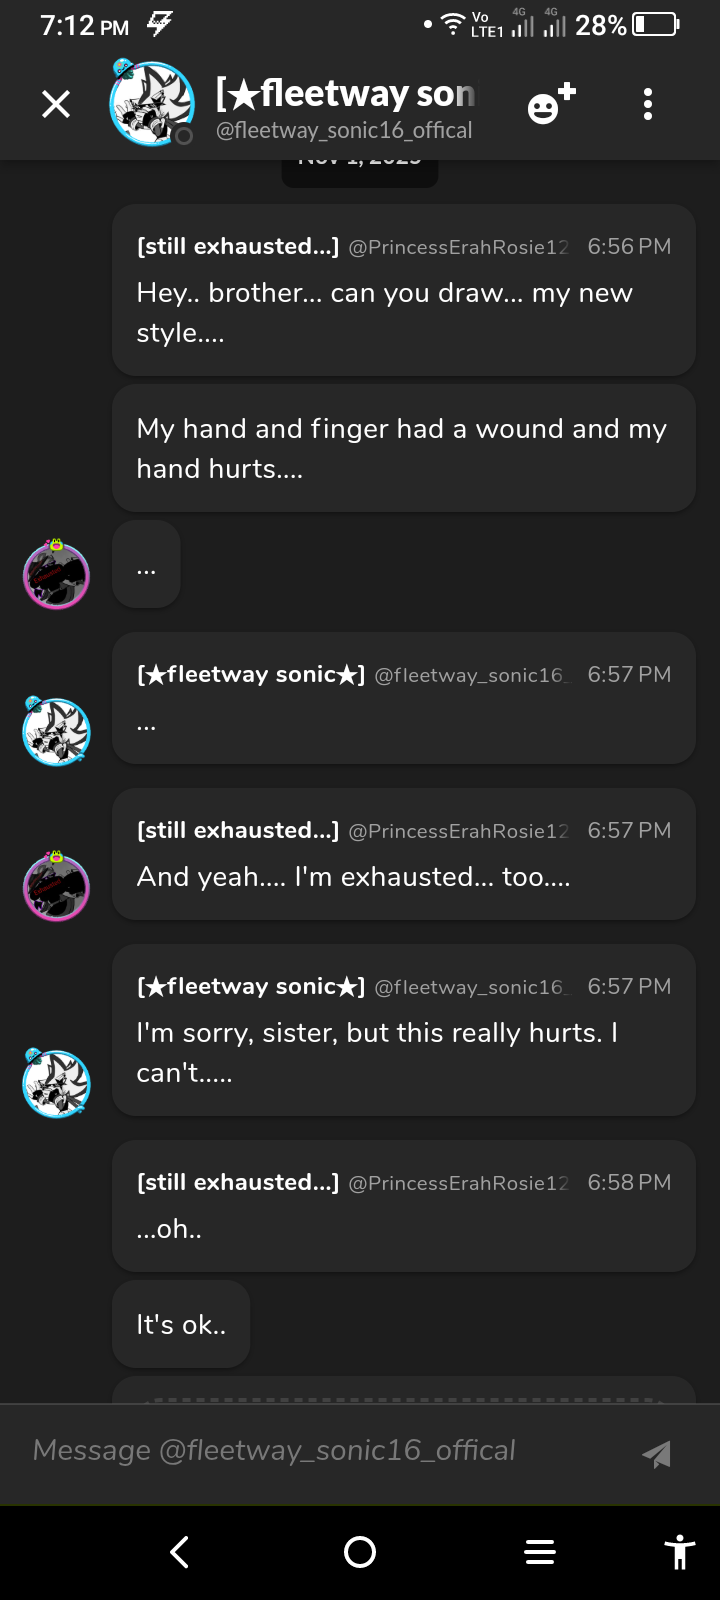Screen dimensions: 720x1600
Task: Tap the avatar next to "And yeah.... I'm exhausted"
Action: point(57,887)
